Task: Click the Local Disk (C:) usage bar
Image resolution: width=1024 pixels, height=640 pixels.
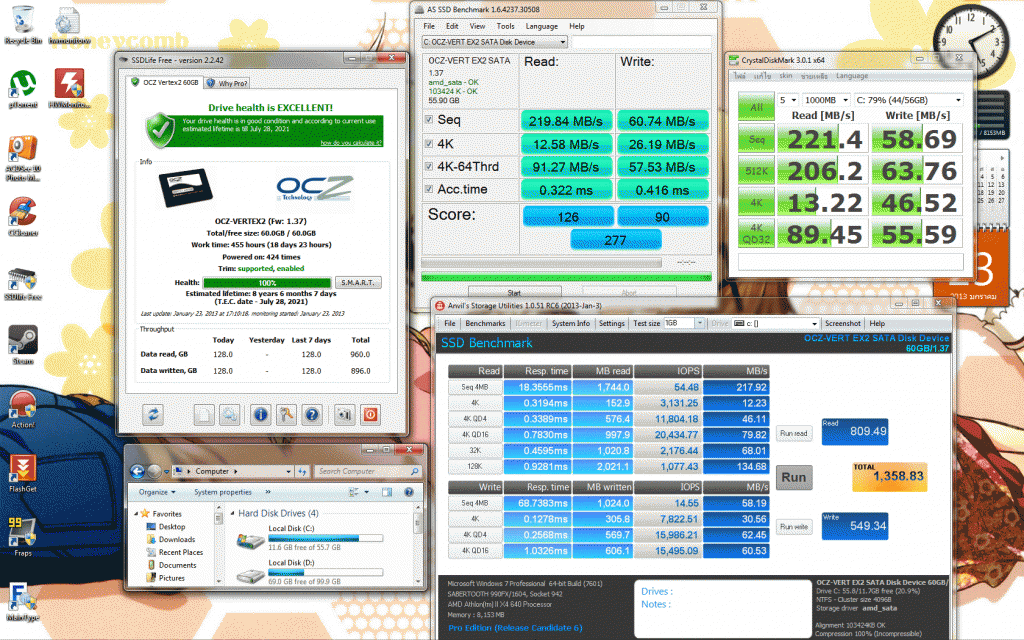Action: tap(325, 539)
